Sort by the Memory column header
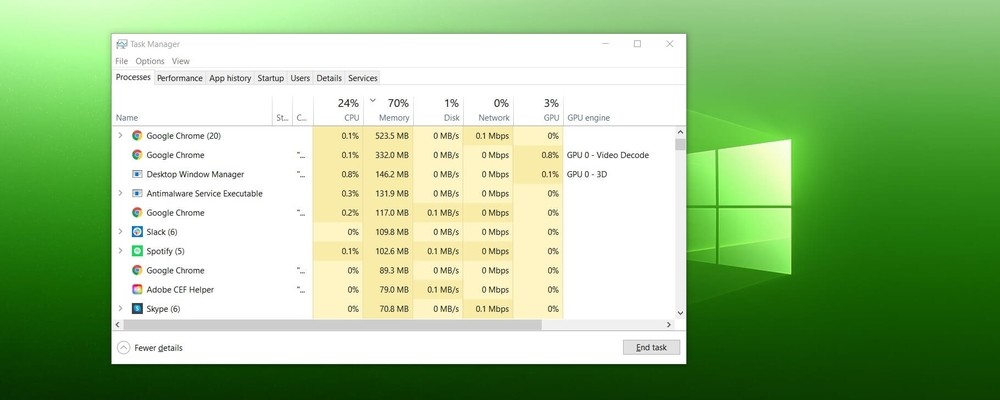The height and width of the screenshot is (400, 1000). point(388,110)
